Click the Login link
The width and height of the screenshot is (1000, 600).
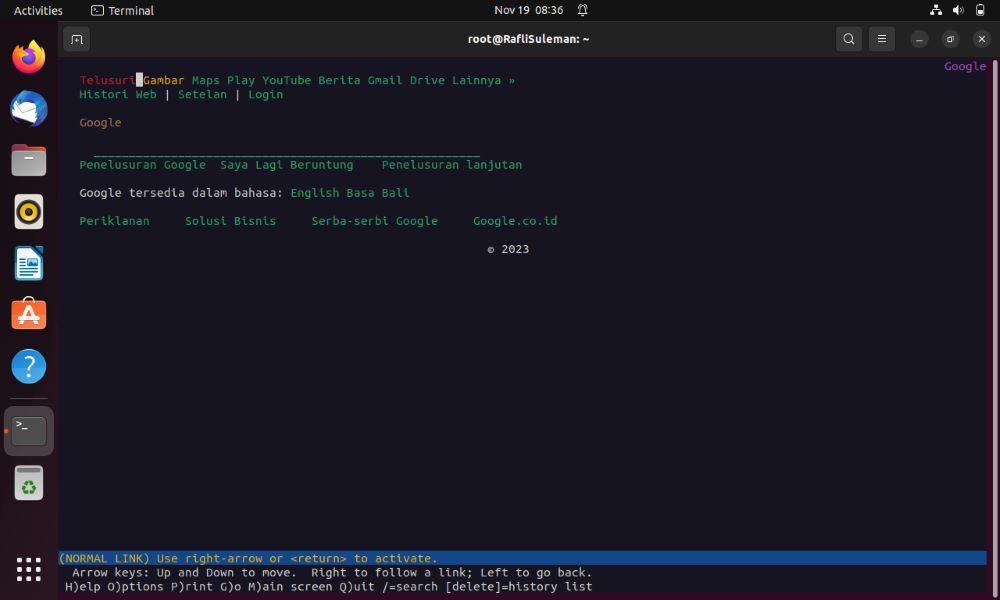[265, 94]
